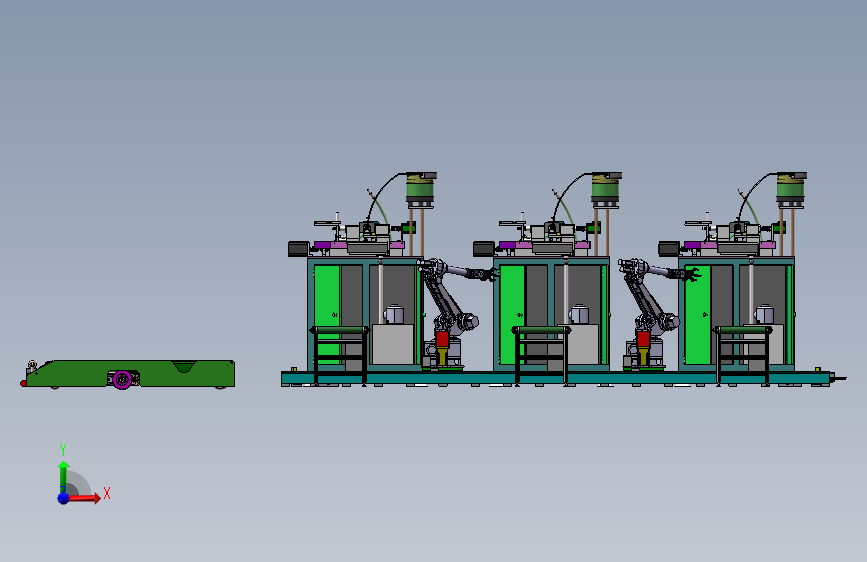Viewport: 867px width, 562px height.
Task: Select the green reel atop the third station
Action: [x=791, y=190]
